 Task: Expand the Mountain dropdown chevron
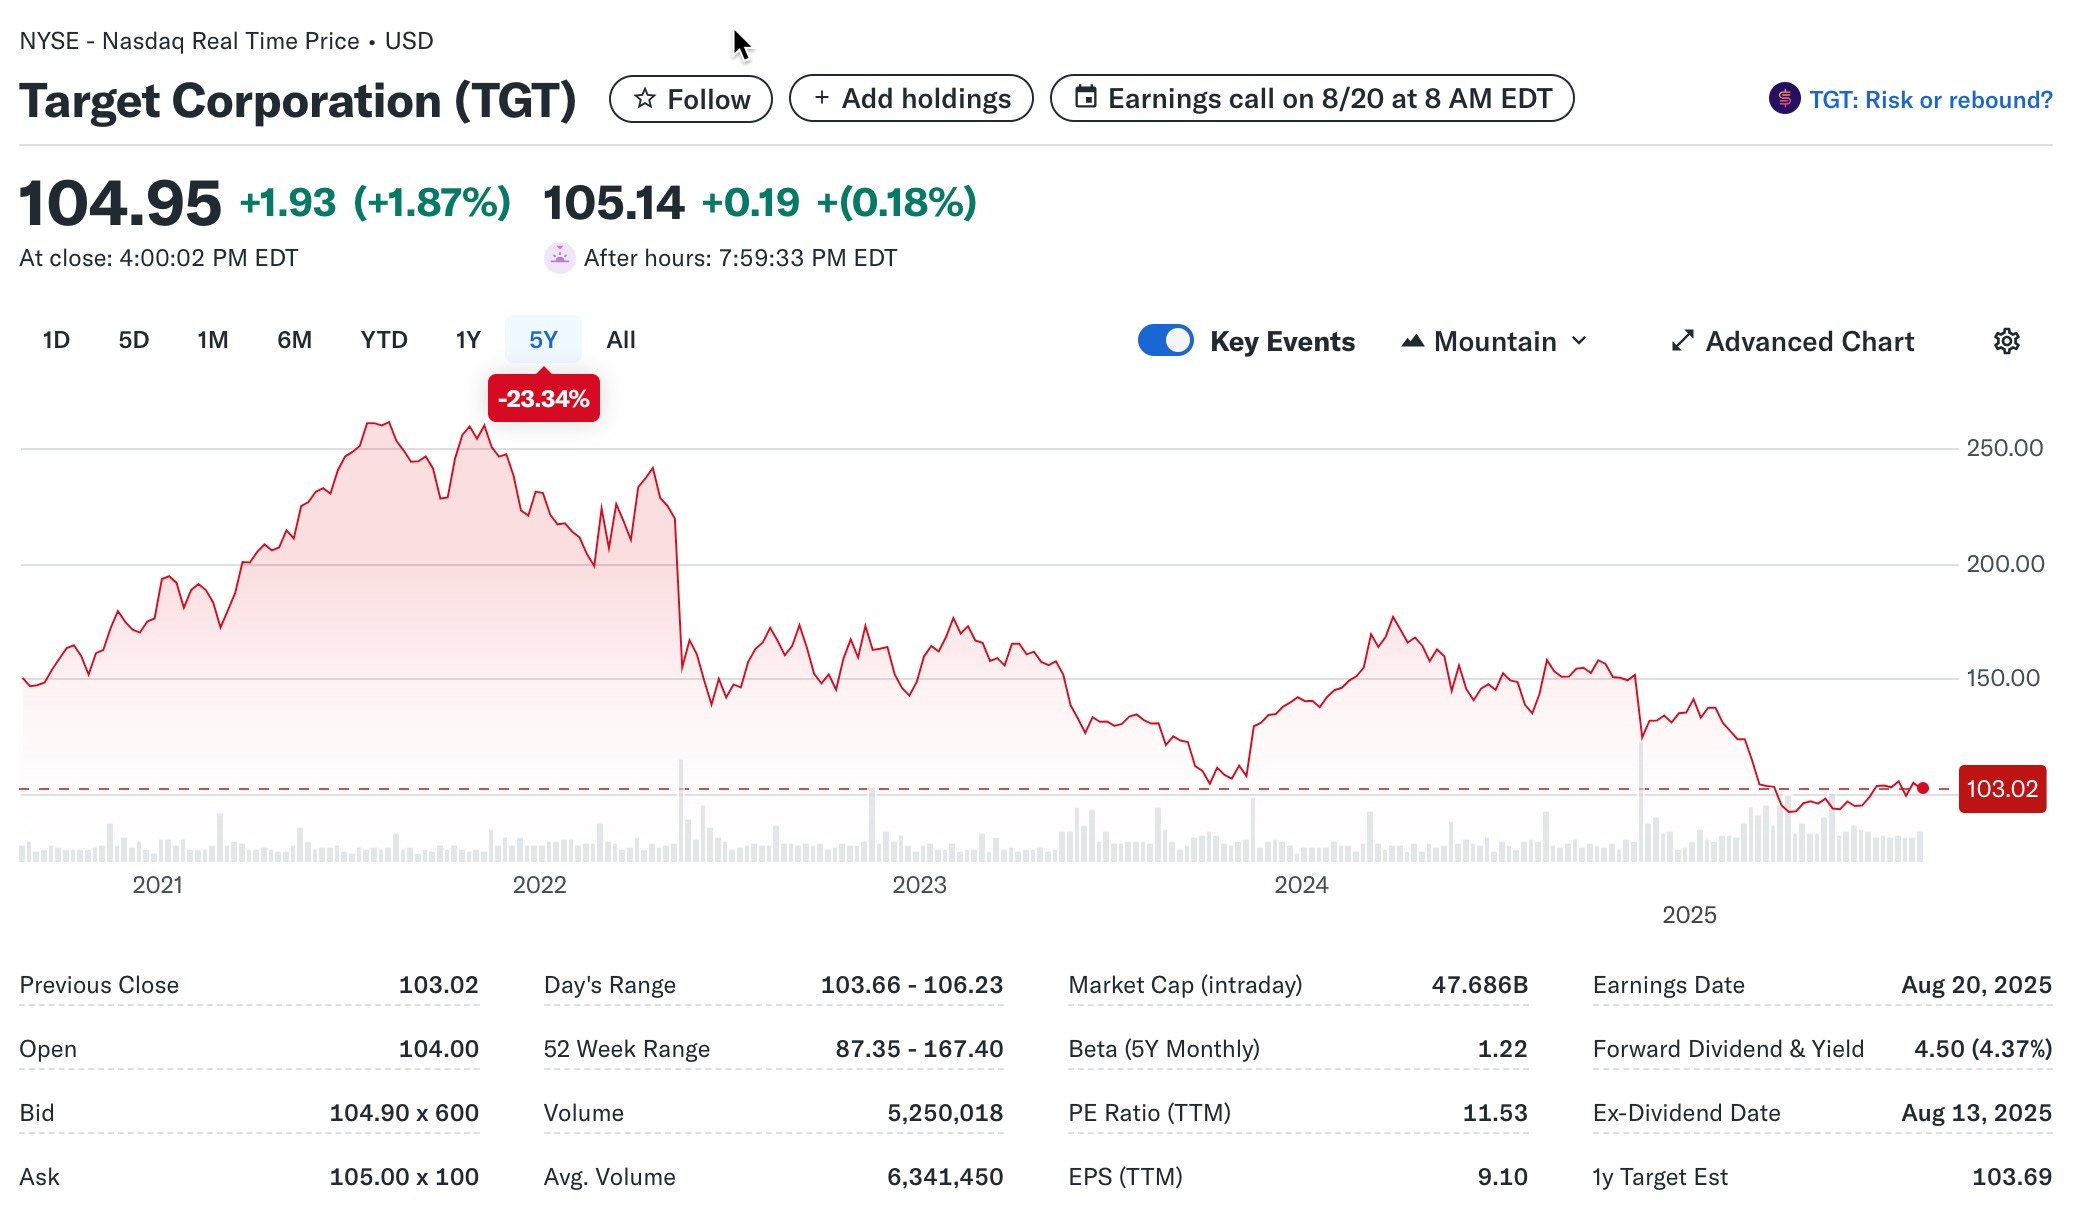(1579, 341)
